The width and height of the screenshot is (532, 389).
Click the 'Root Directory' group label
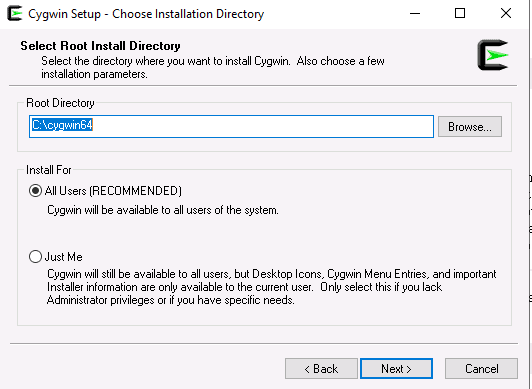pos(60,103)
